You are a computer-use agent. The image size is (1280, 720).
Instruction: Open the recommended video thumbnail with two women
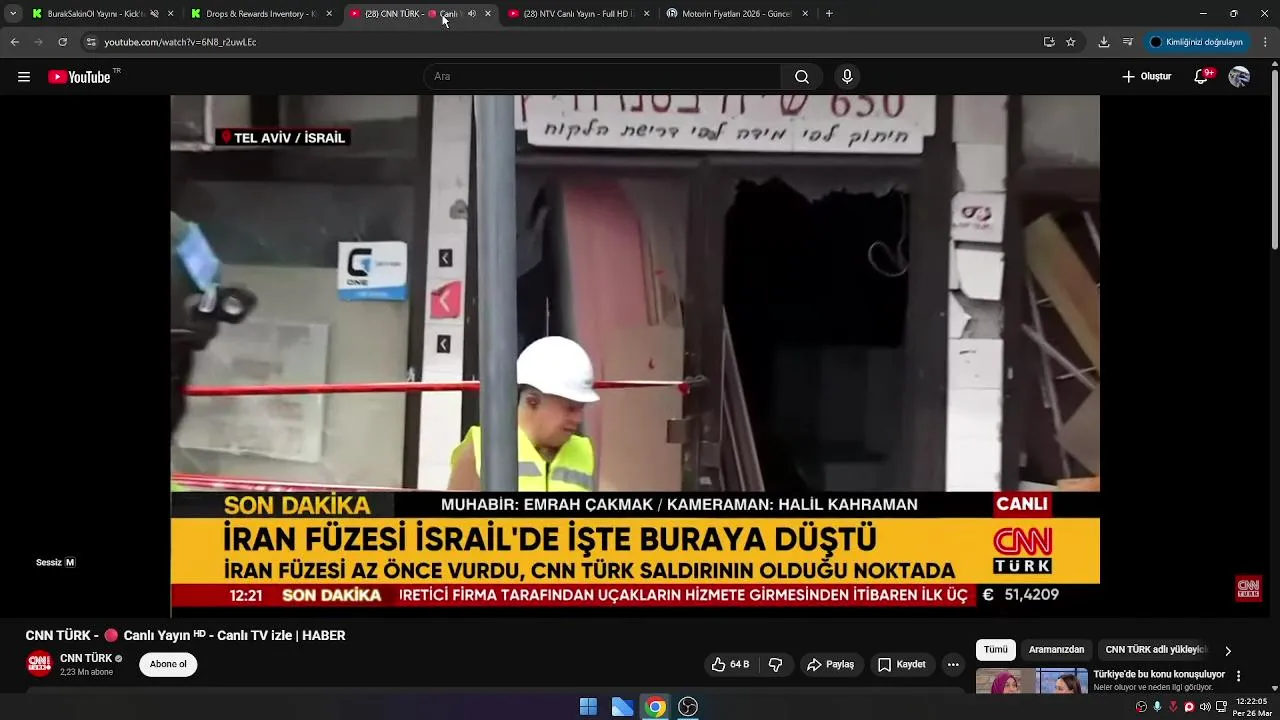[x=1031, y=681]
